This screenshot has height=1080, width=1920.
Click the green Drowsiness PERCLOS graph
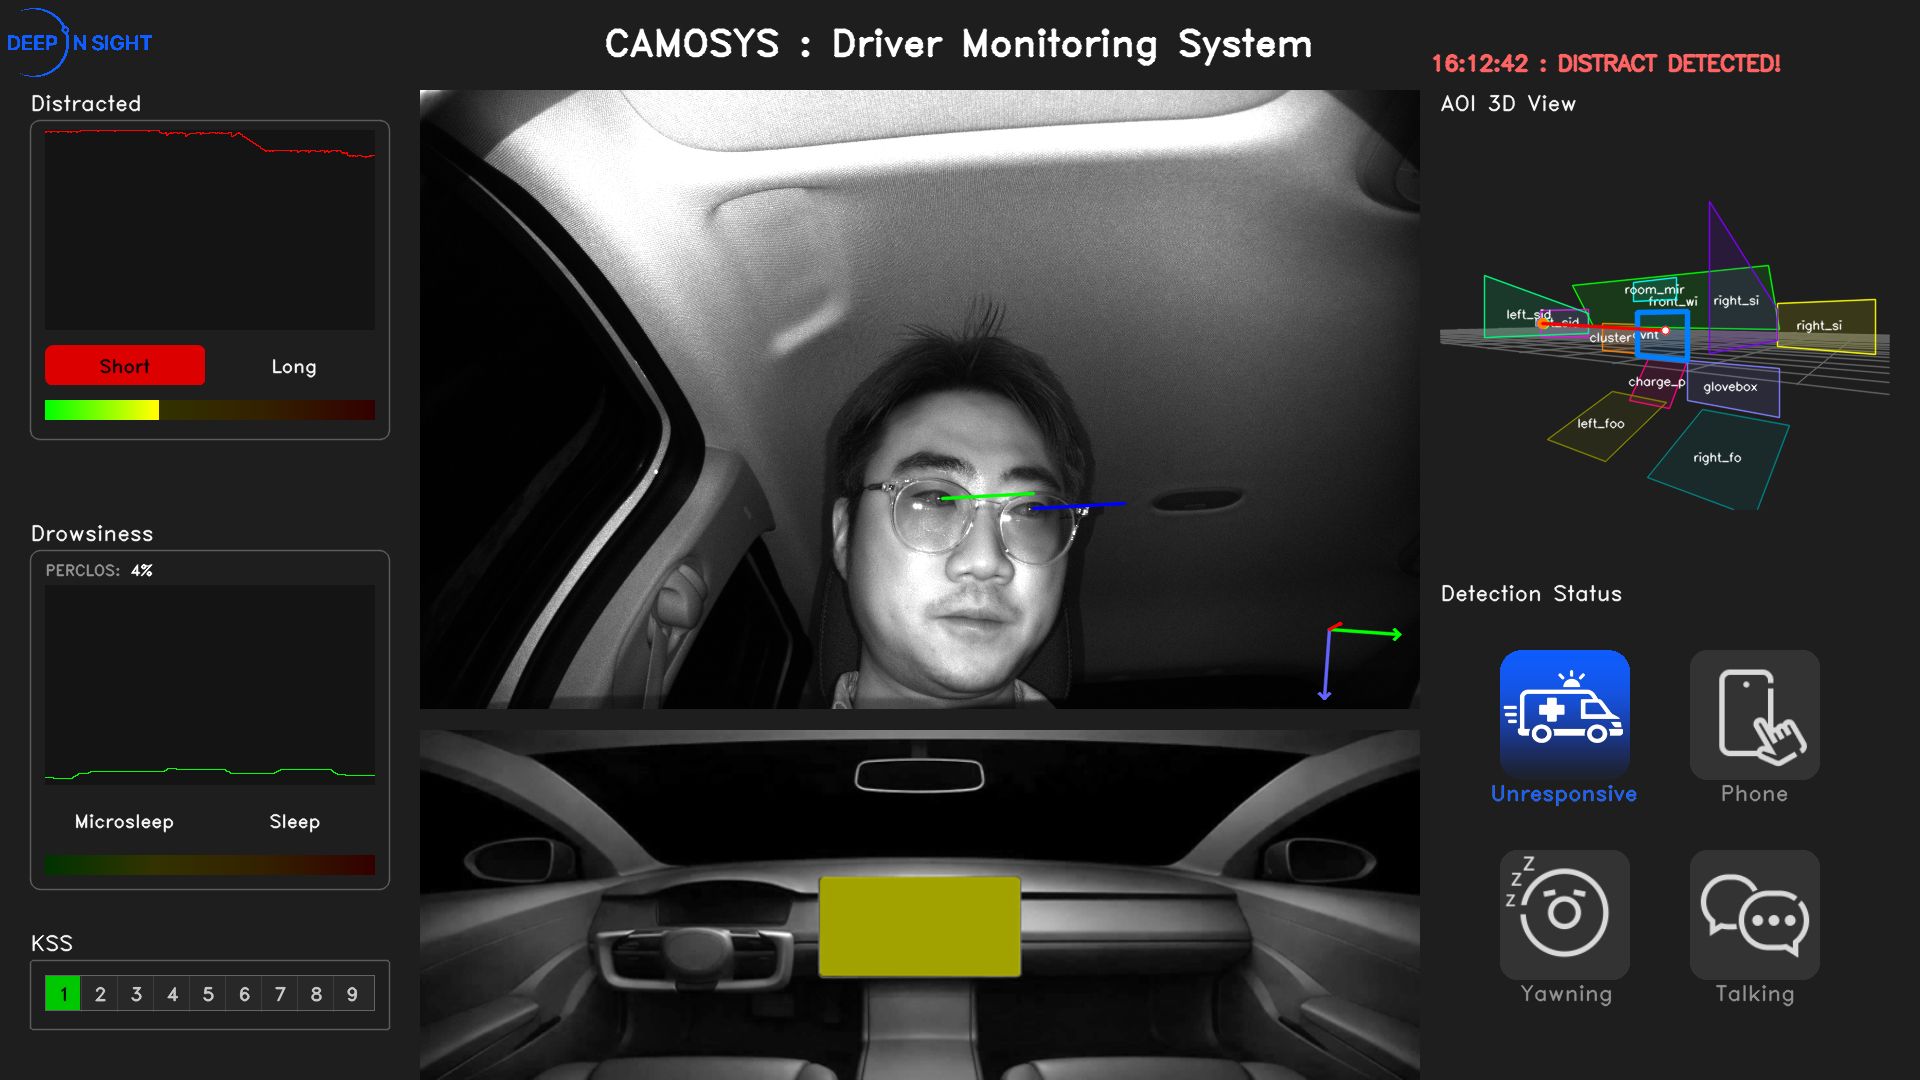point(210,685)
